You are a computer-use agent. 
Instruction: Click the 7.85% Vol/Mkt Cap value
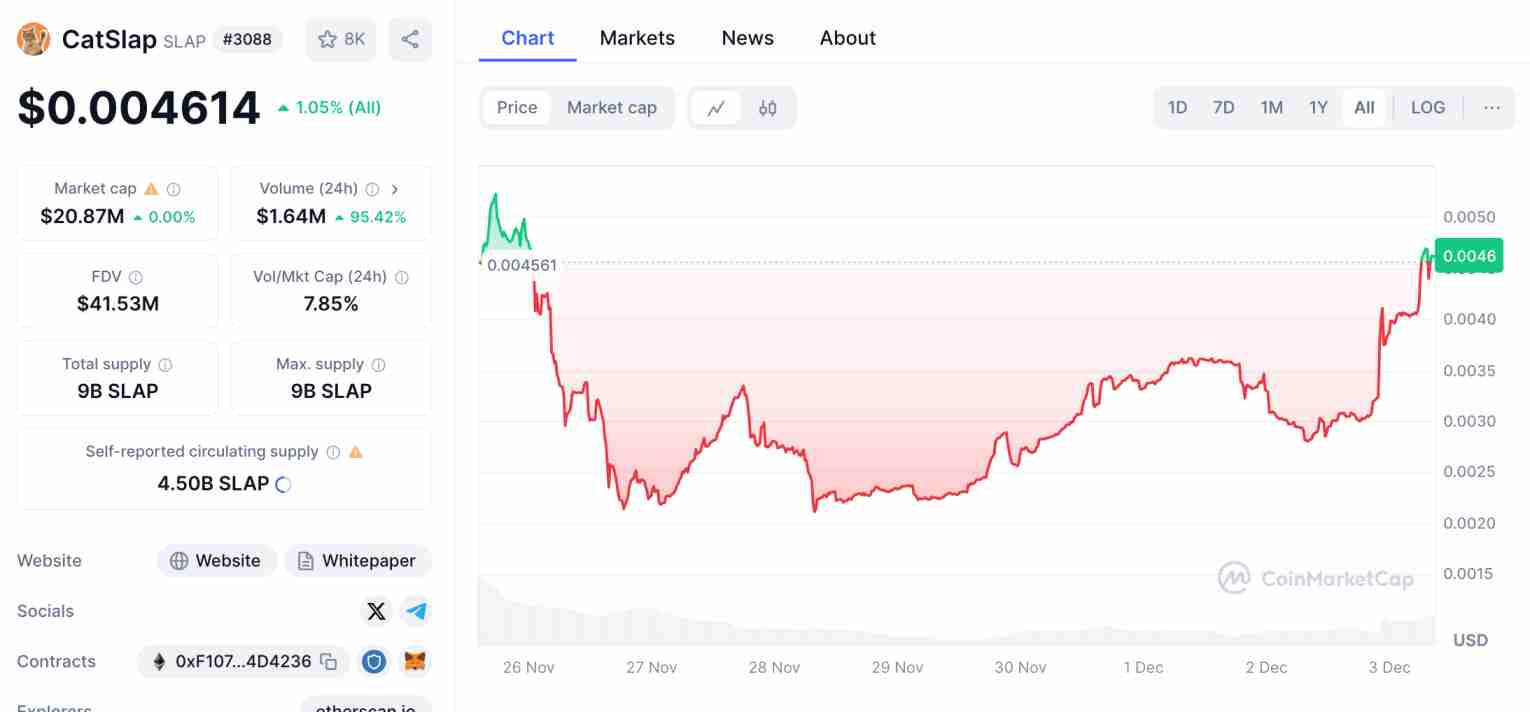pos(331,304)
